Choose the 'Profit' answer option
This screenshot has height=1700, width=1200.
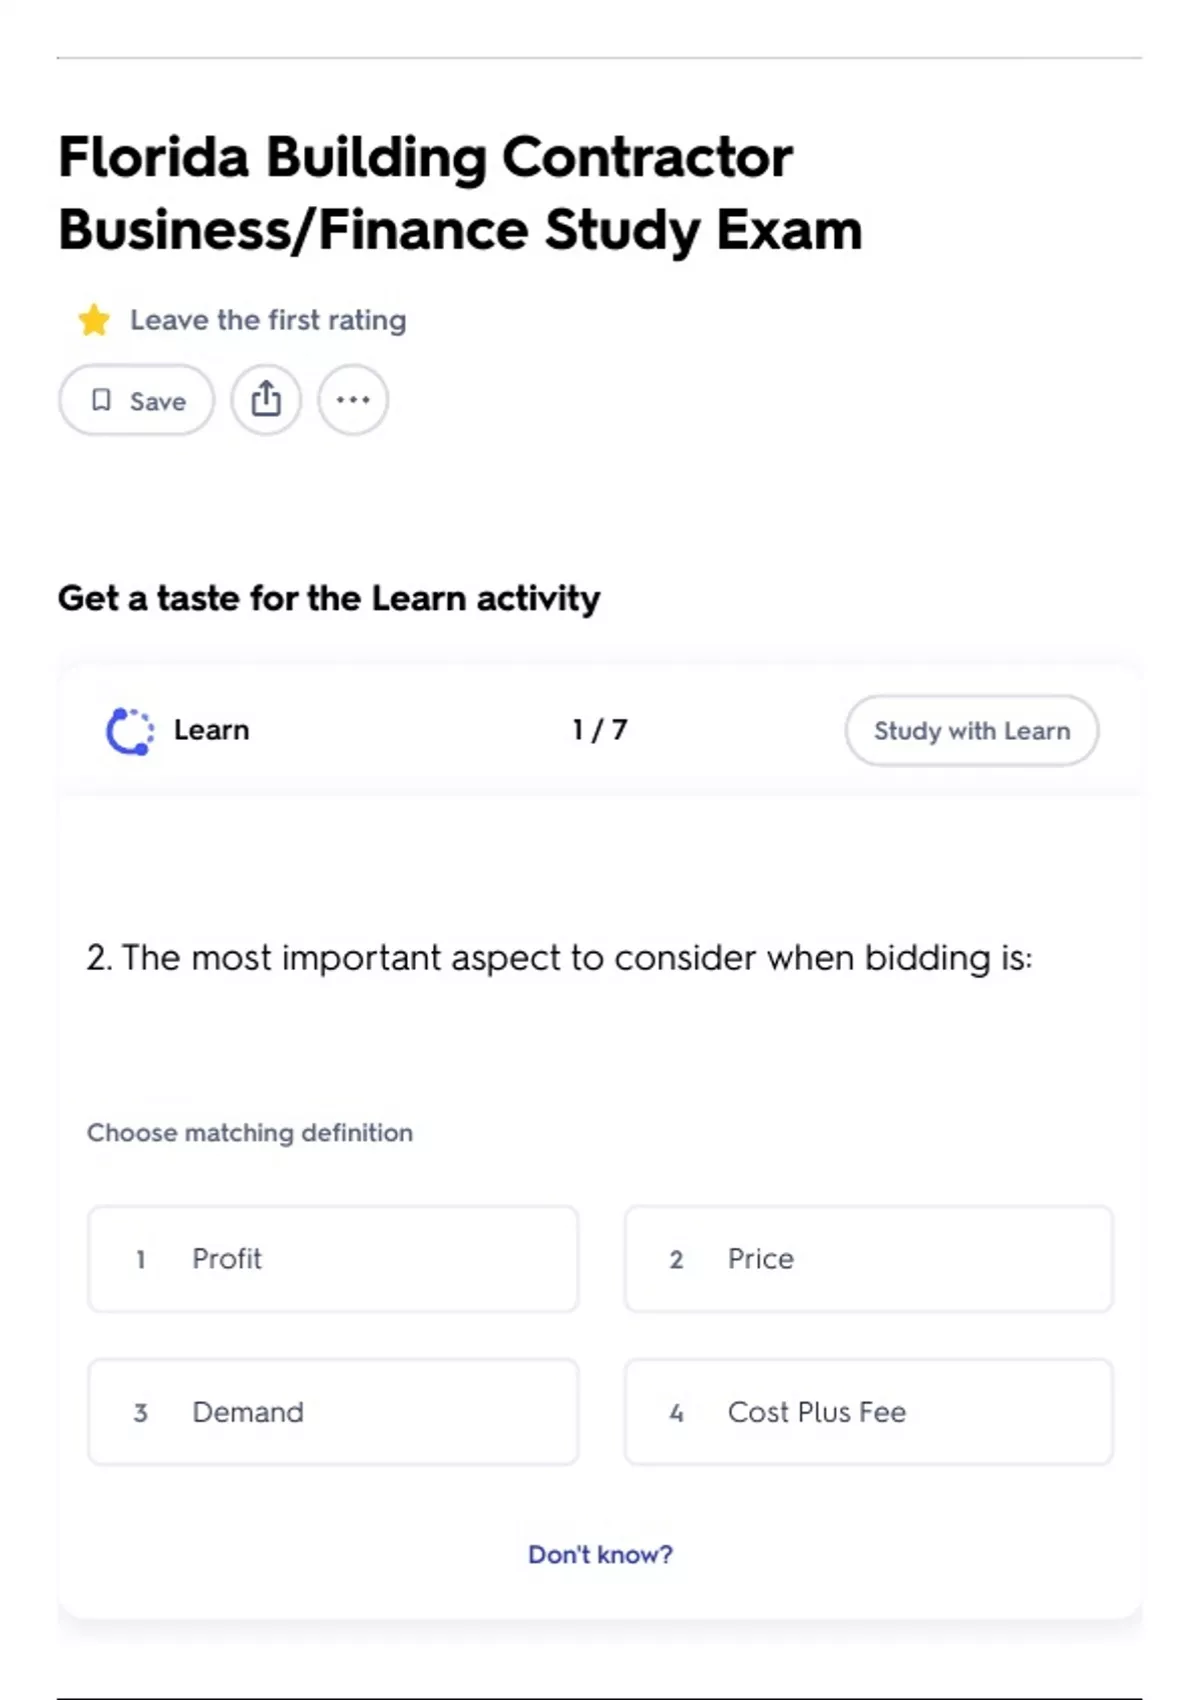click(333, 1259)
